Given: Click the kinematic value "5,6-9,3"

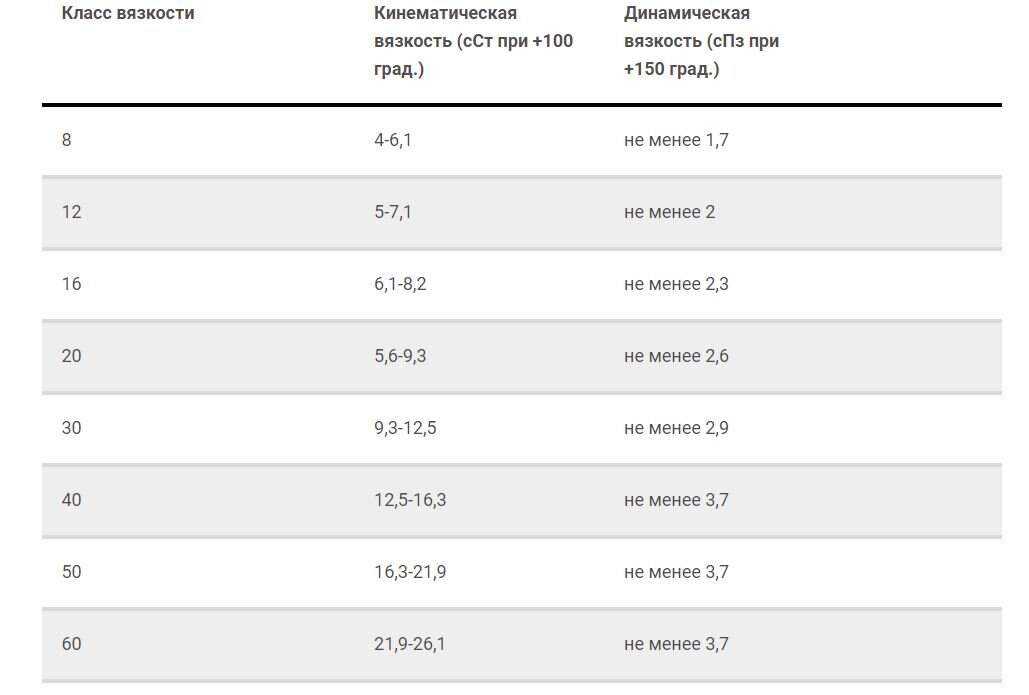Looking at the screenshot, I should 400,356.
